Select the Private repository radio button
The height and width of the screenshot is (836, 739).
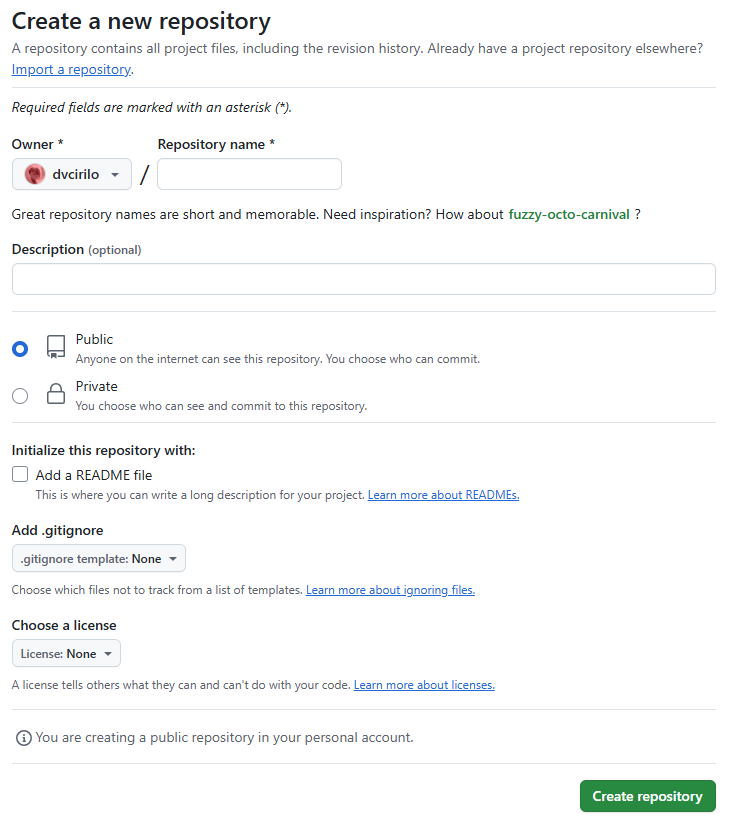19,395
